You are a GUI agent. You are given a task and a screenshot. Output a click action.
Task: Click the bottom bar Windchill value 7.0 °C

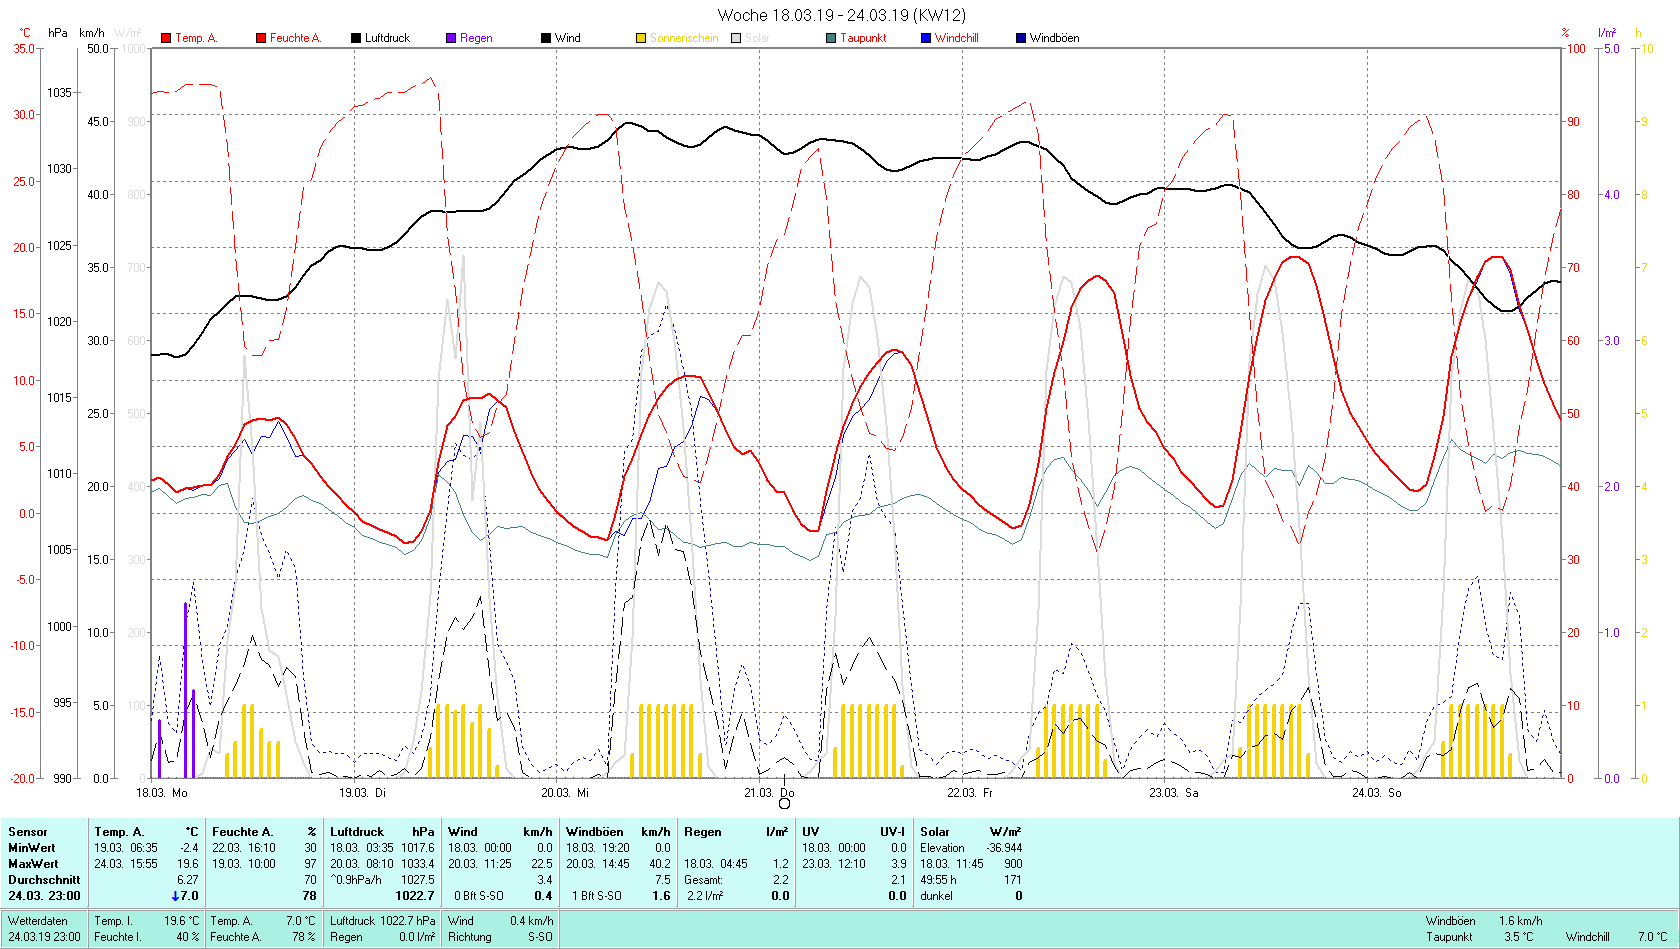click(x=1653, y=937)
